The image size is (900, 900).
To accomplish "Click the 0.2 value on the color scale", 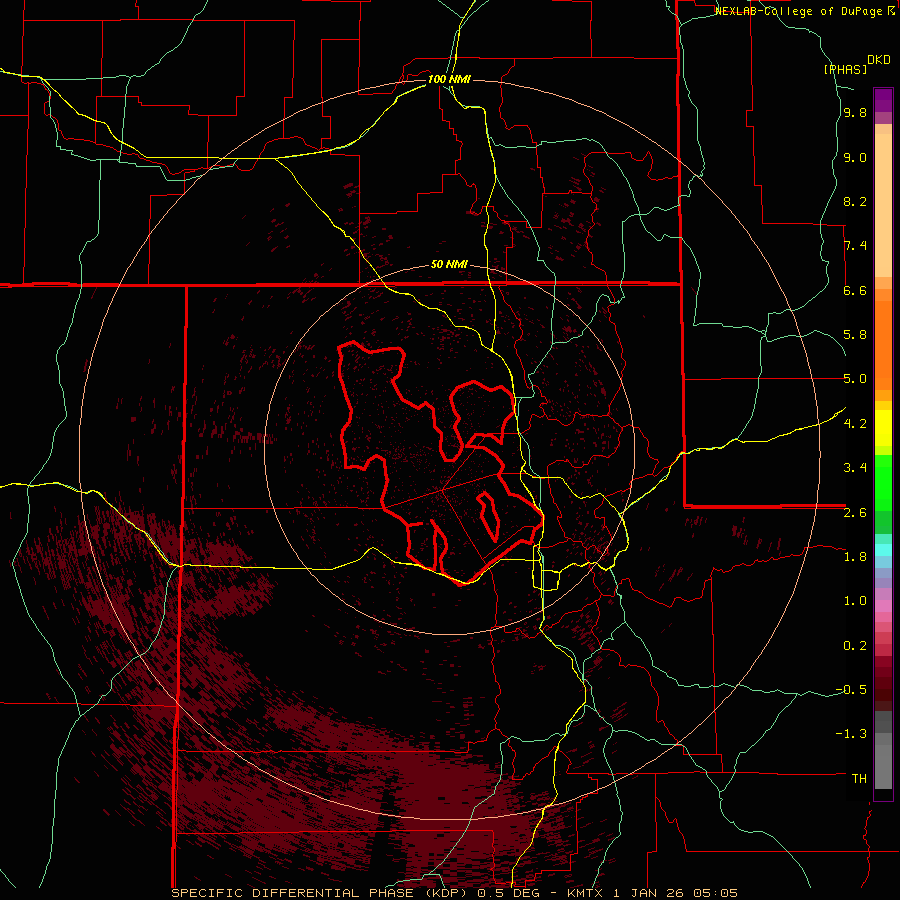I will click(855, 645).
